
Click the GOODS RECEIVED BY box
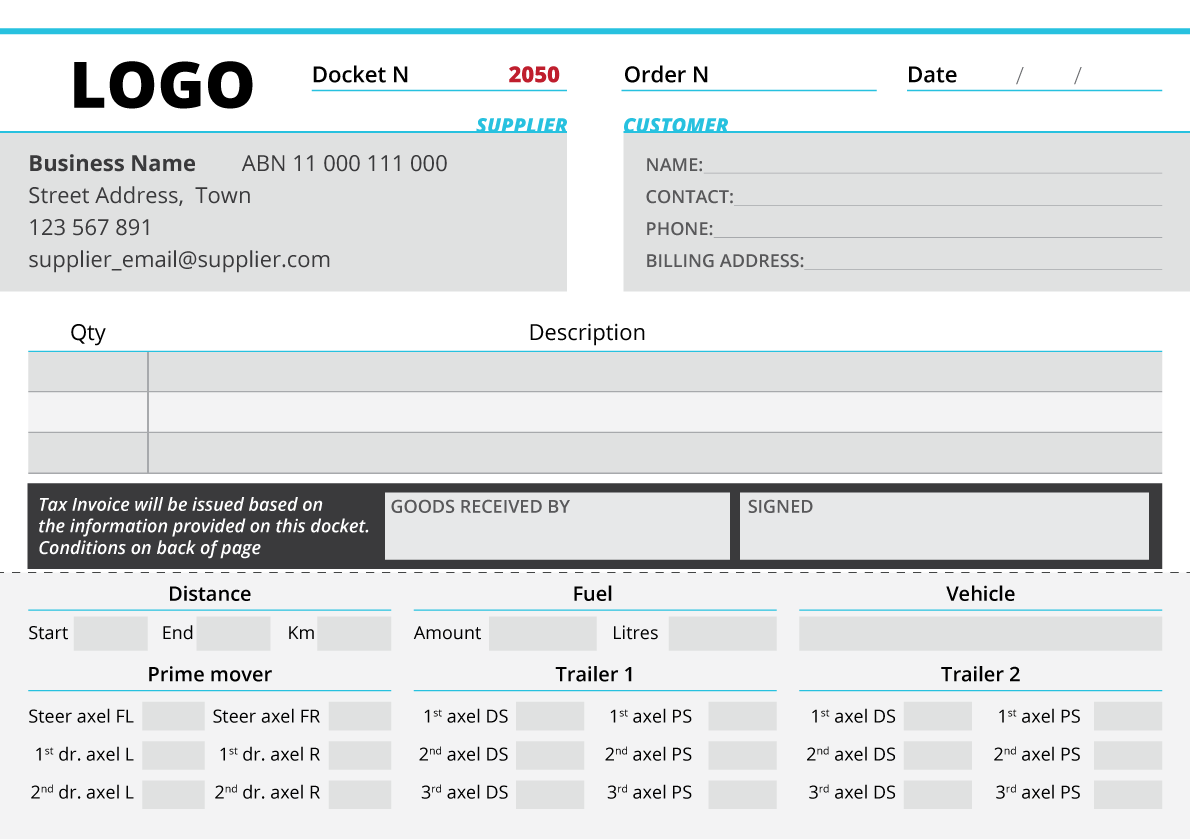(557, 526)
